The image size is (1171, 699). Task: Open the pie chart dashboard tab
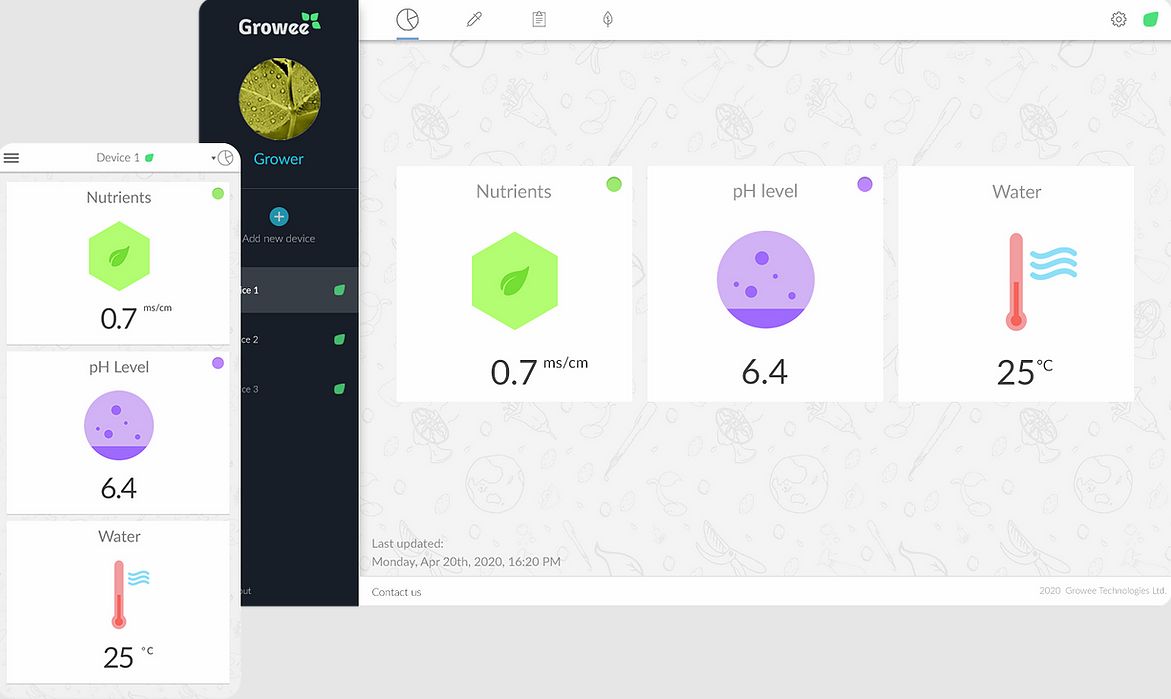tap(407, 19)
